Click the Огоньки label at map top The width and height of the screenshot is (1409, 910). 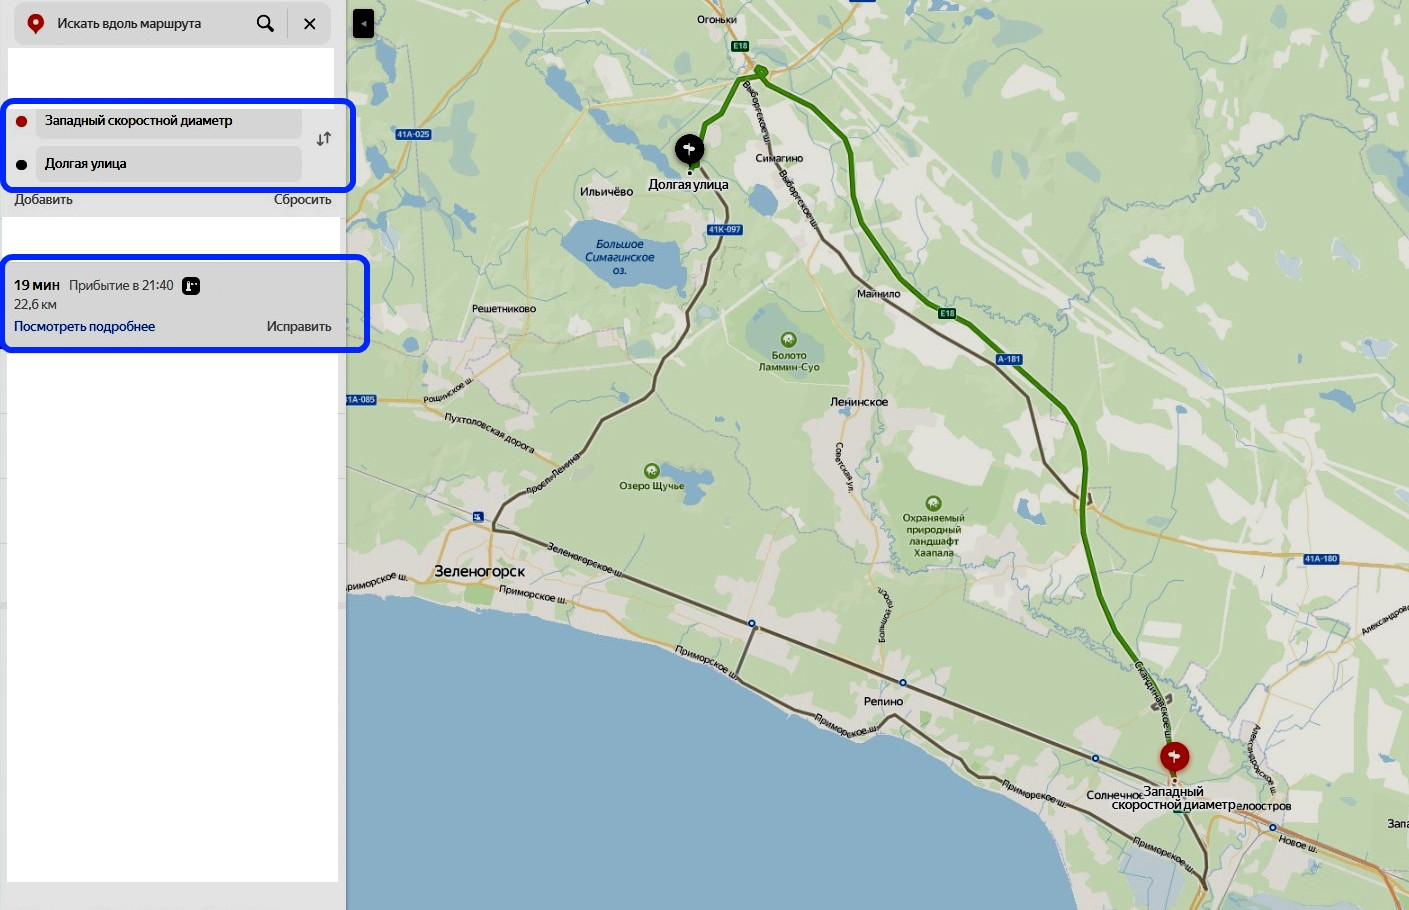[717, 19]
